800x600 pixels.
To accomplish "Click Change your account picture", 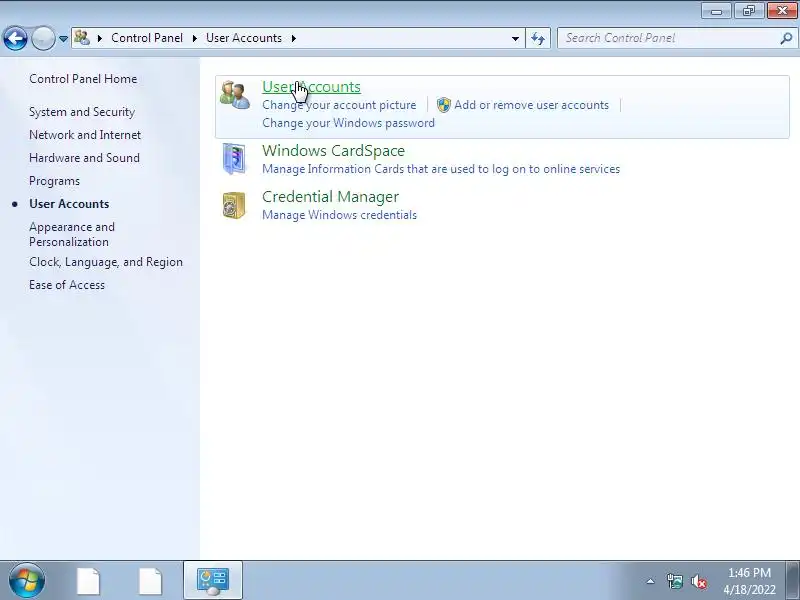I will [x=339, y=105].
